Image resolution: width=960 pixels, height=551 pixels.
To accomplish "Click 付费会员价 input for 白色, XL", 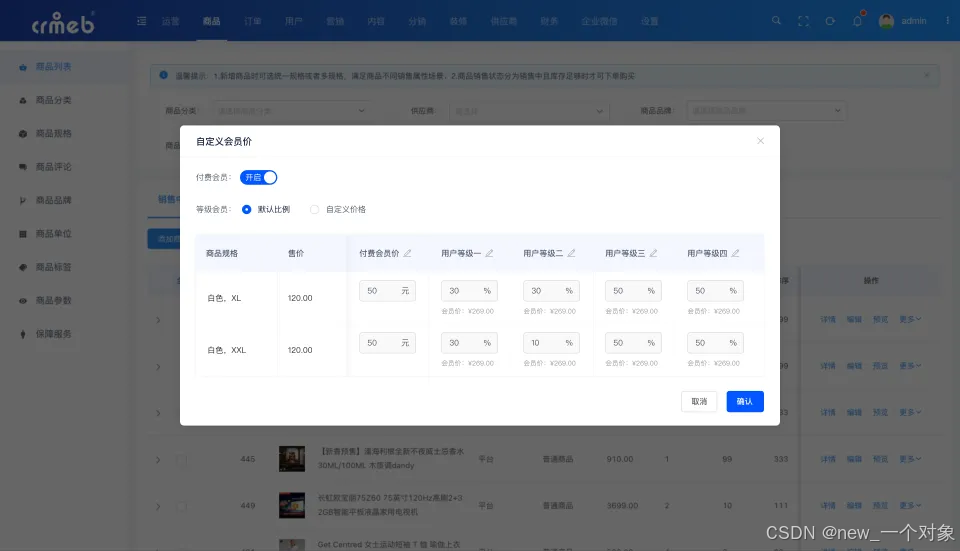I will pos(387,291).
